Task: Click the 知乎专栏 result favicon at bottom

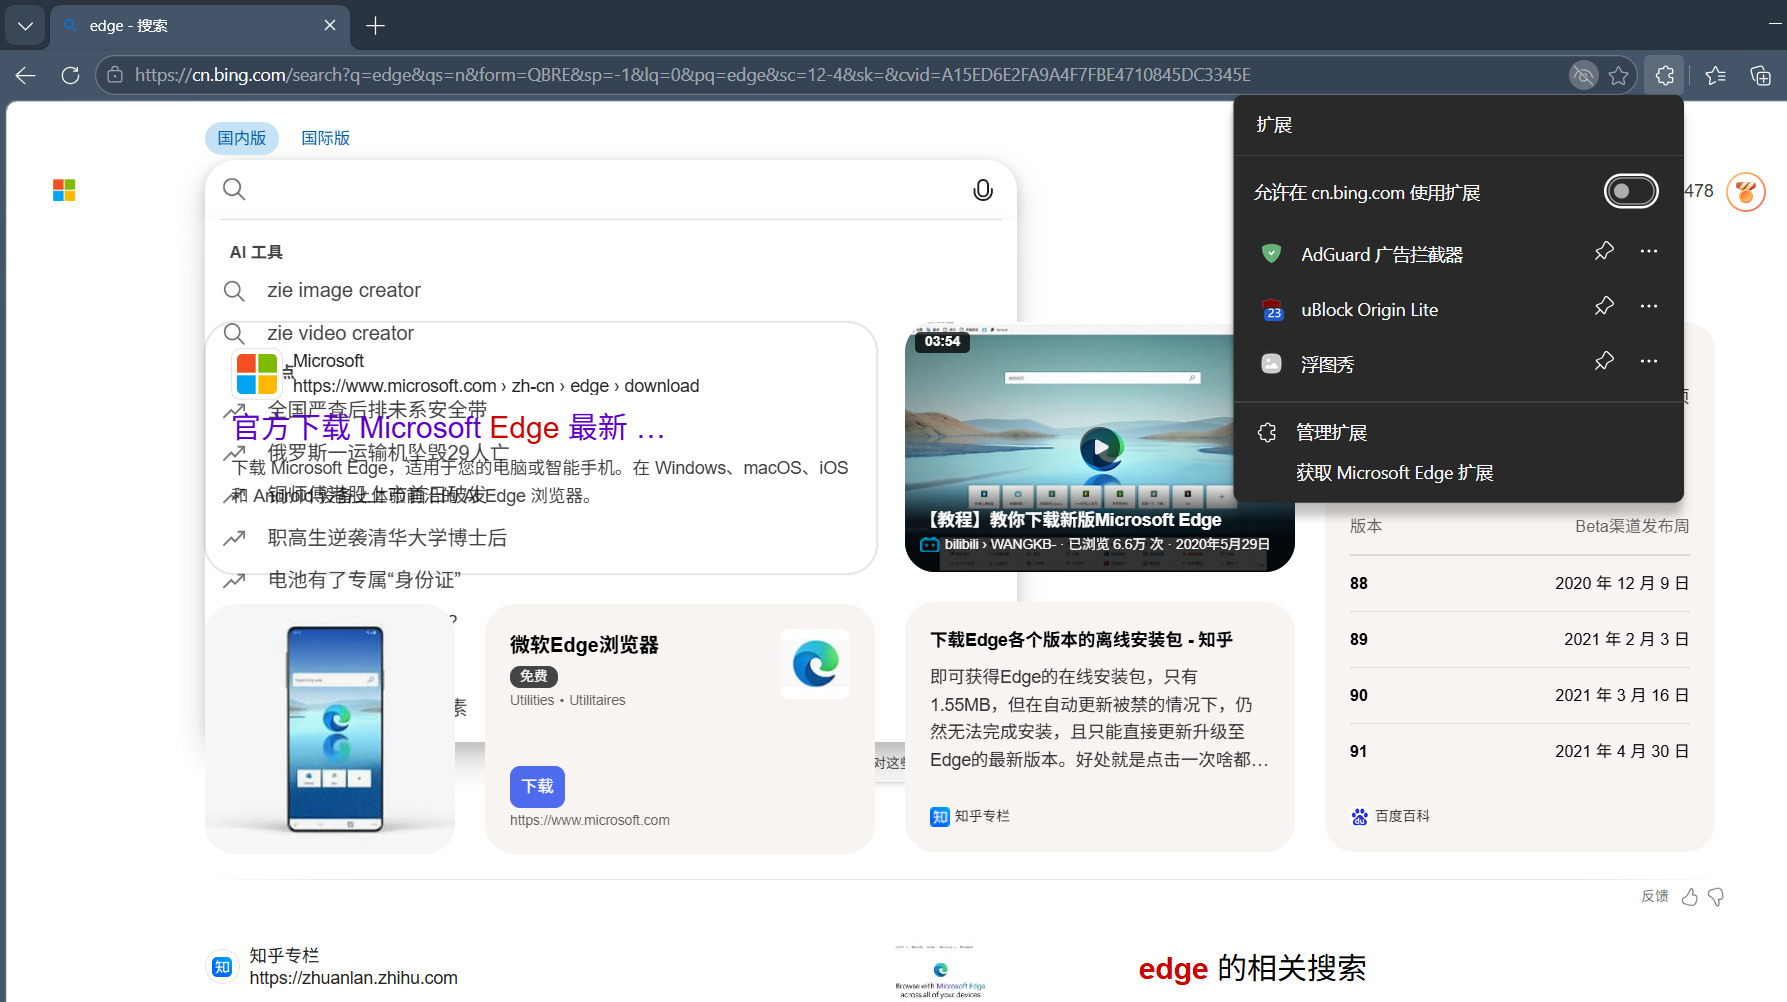Action: click(222, 967)
